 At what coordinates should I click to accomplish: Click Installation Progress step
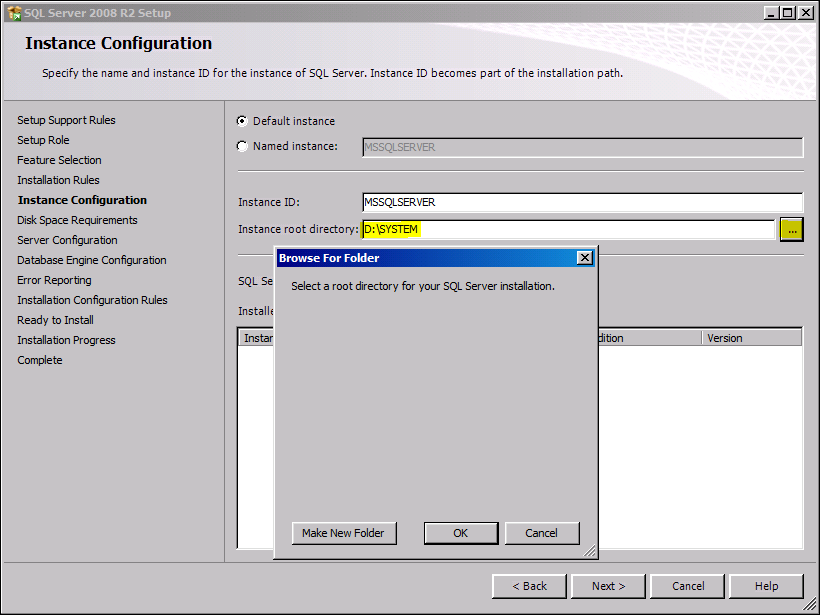click(x=66, y=340)
